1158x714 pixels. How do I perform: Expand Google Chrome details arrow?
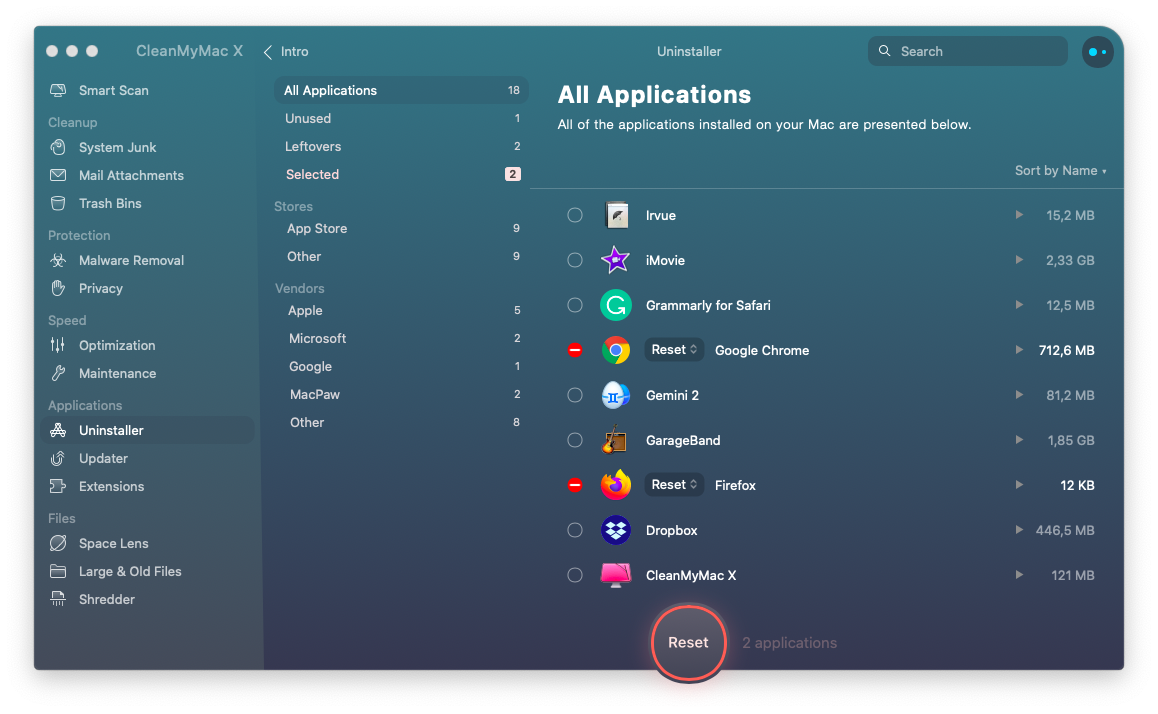point(1019,350)
